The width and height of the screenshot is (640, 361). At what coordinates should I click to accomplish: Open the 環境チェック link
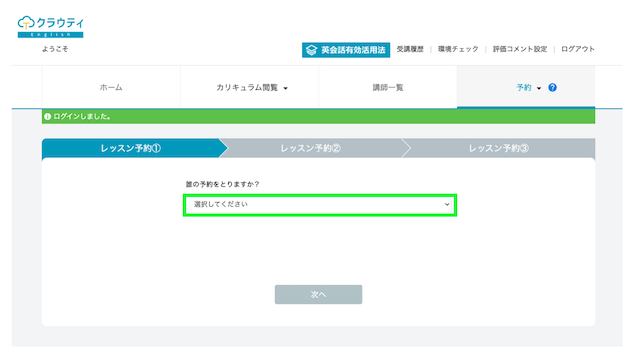(x=458, y=49)
